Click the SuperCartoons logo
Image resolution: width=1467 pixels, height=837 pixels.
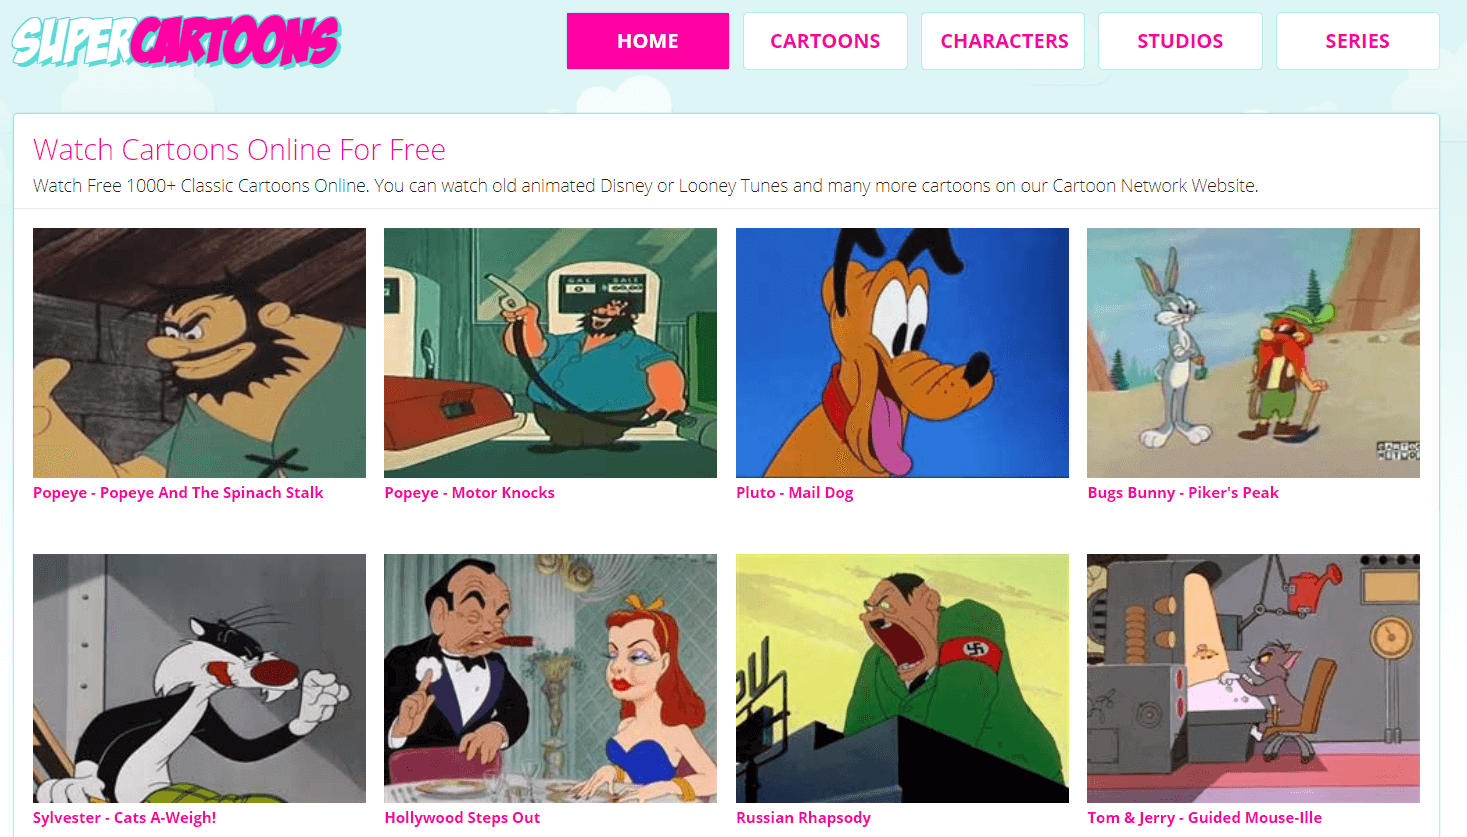(x=176, y=41)
